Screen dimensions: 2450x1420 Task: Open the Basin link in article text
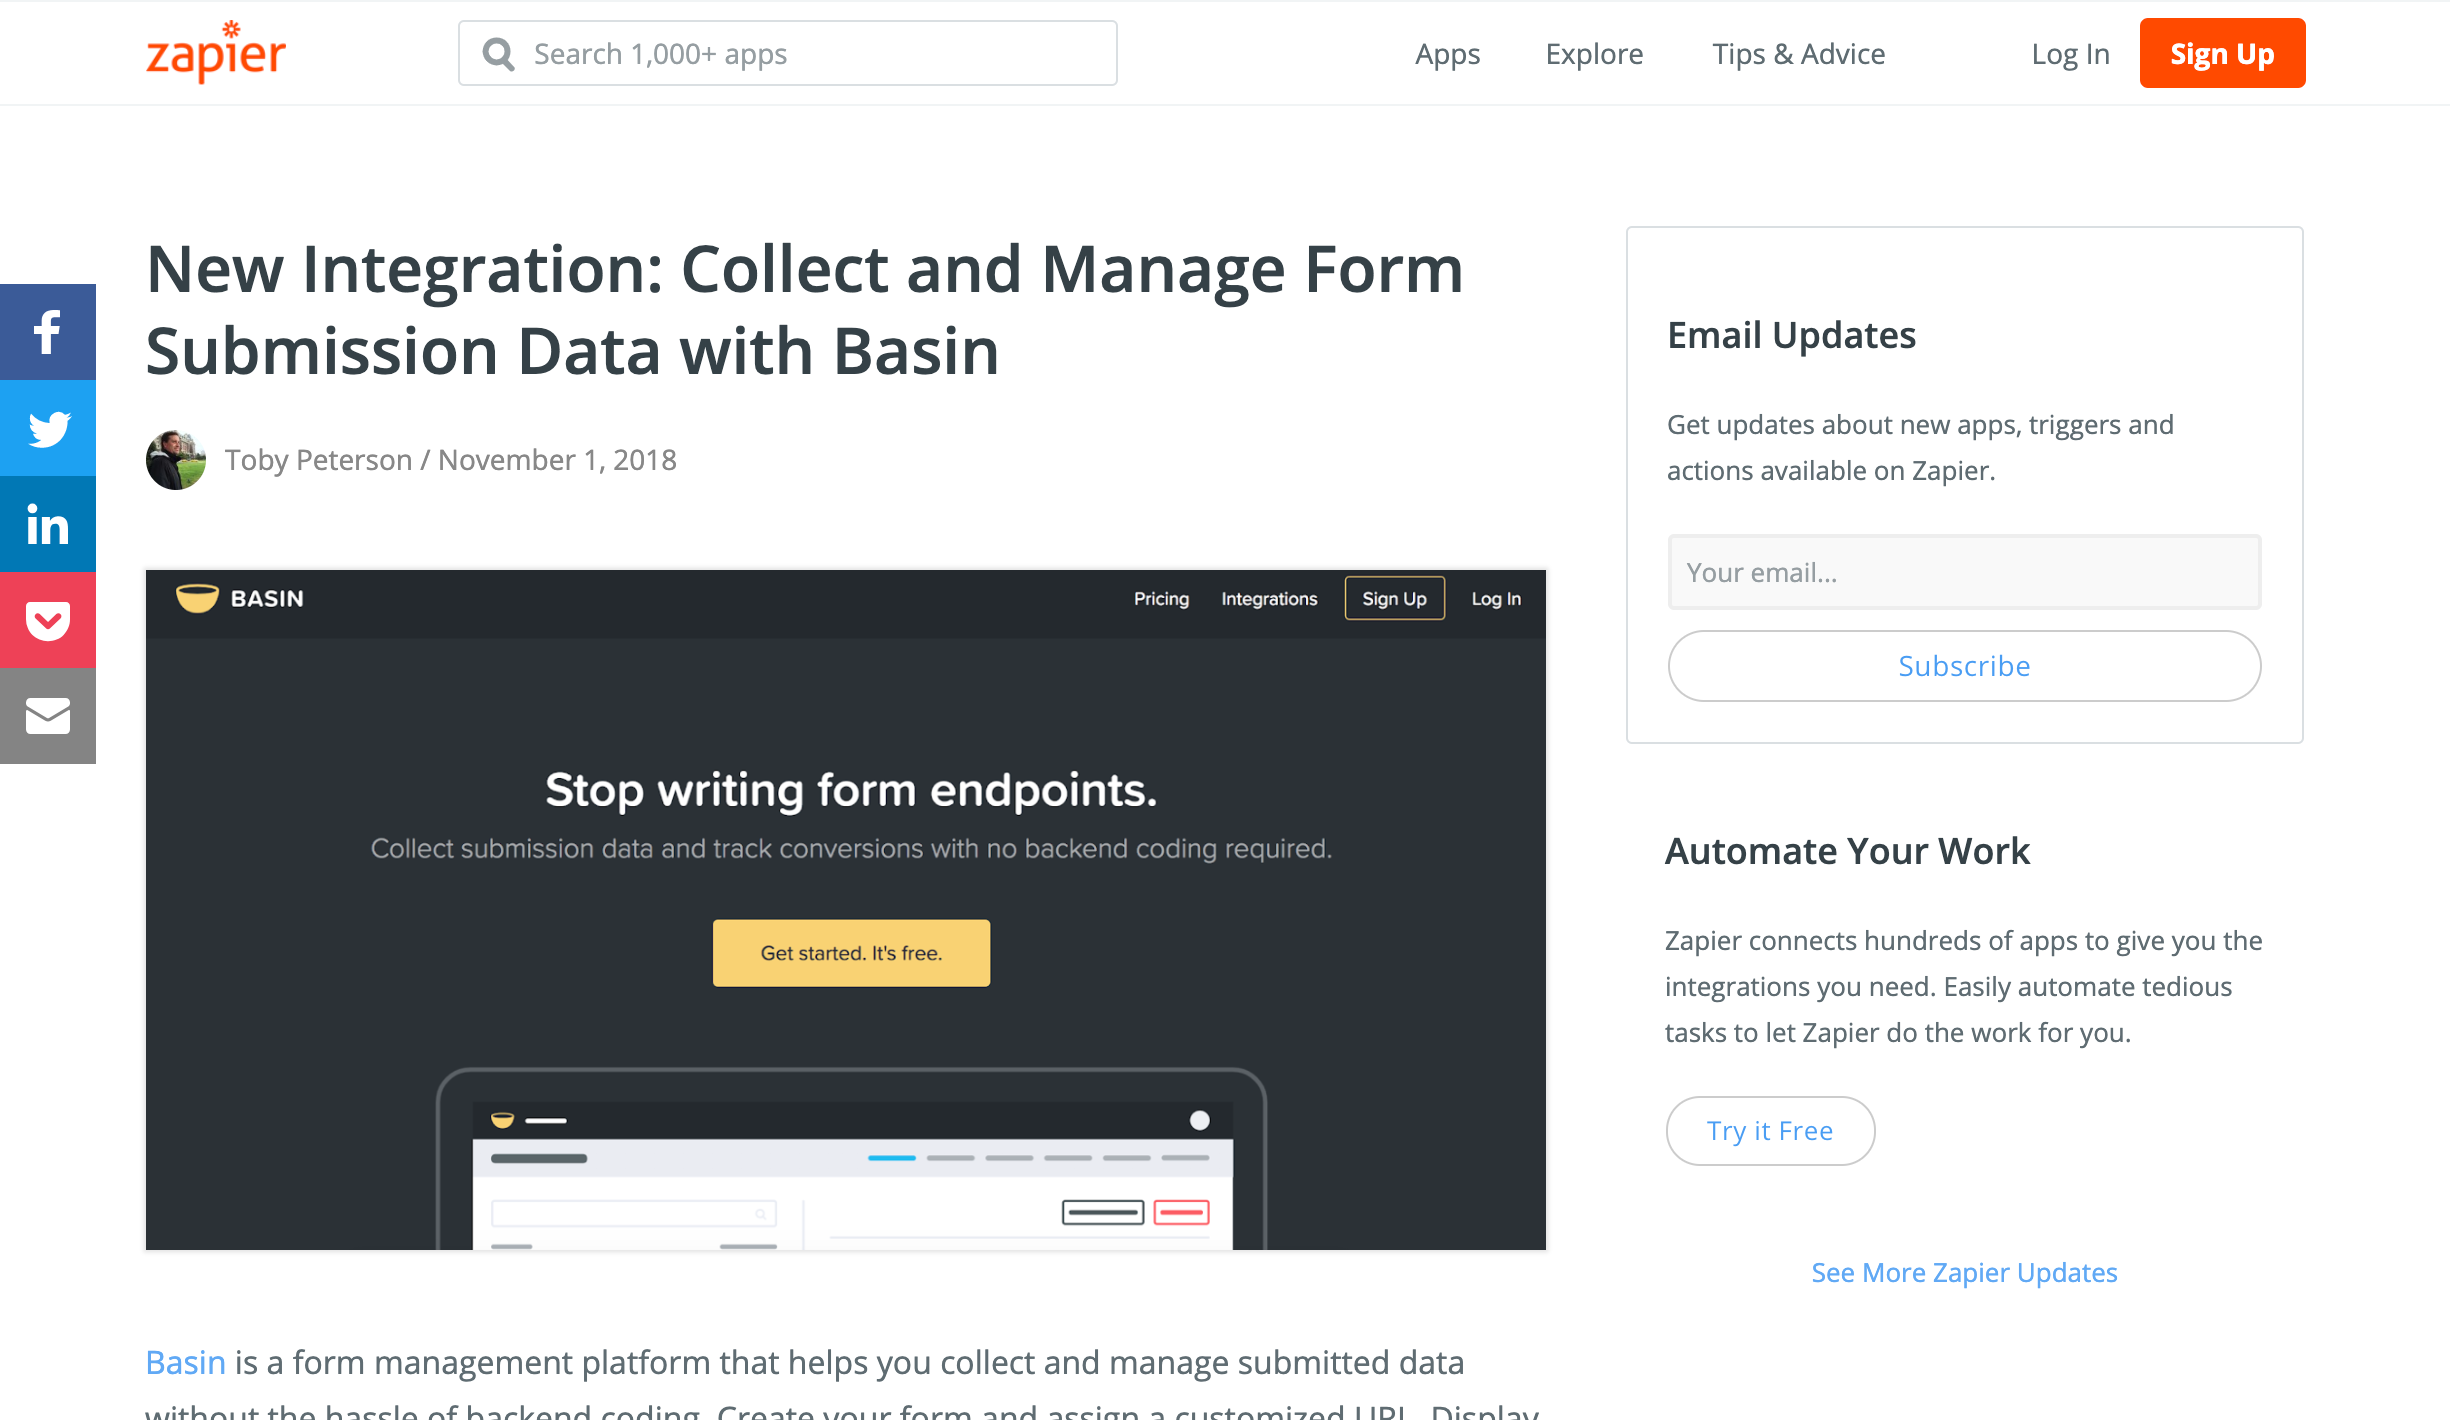pyautogui.click(x=186, y=1362)
